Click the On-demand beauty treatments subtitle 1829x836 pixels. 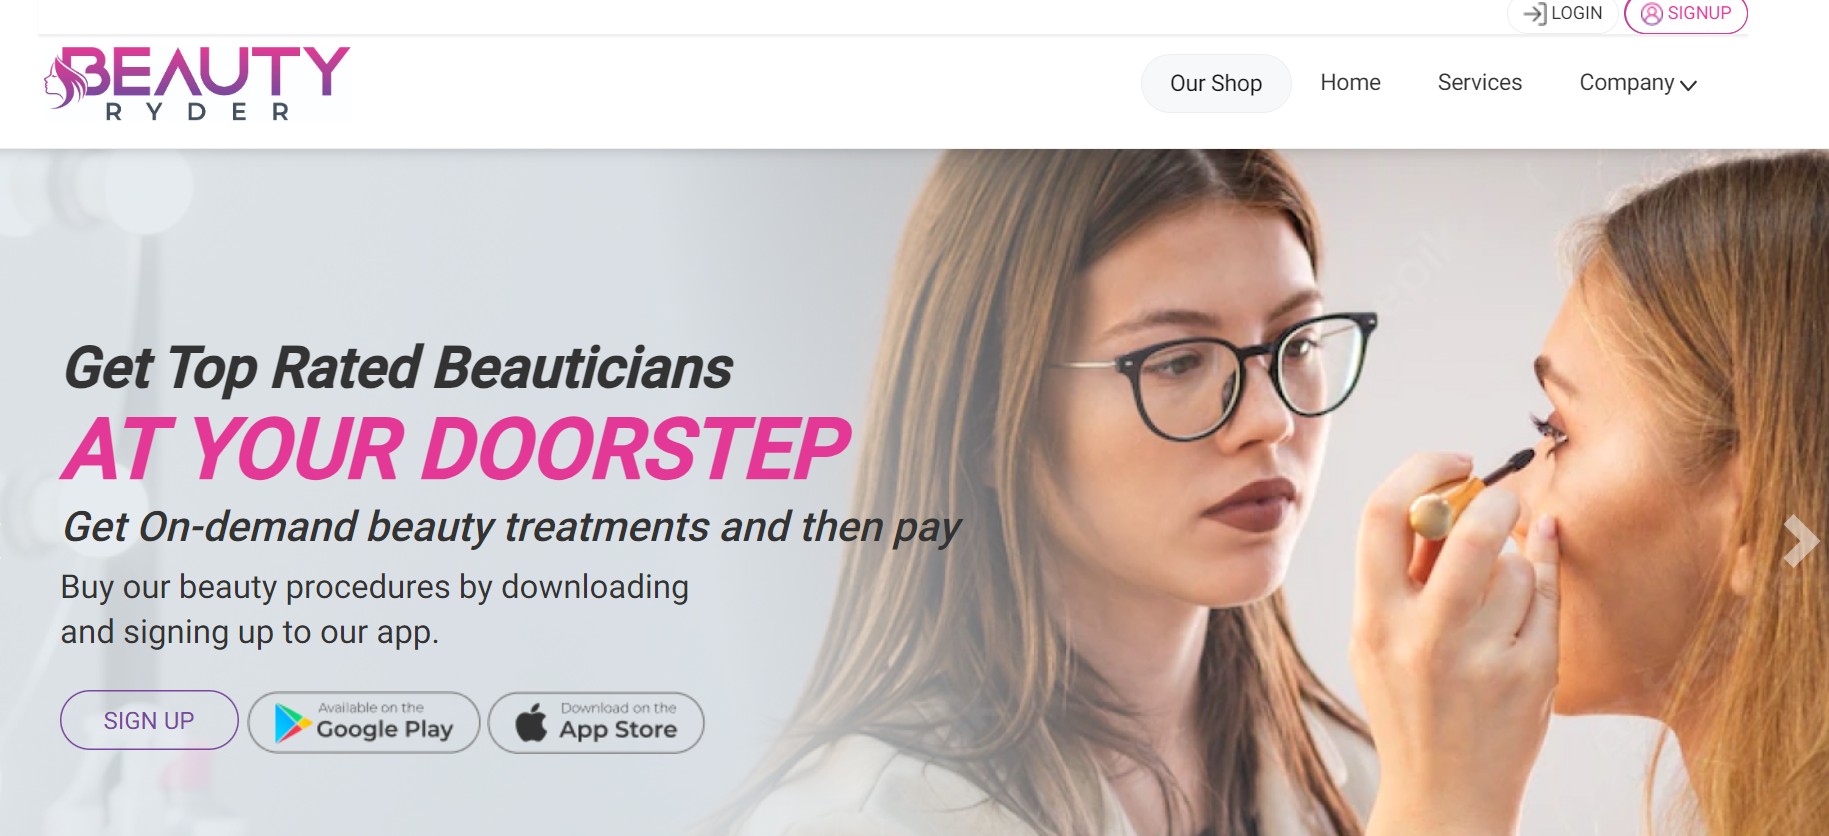pyautogui.click(x=511, y=527)
